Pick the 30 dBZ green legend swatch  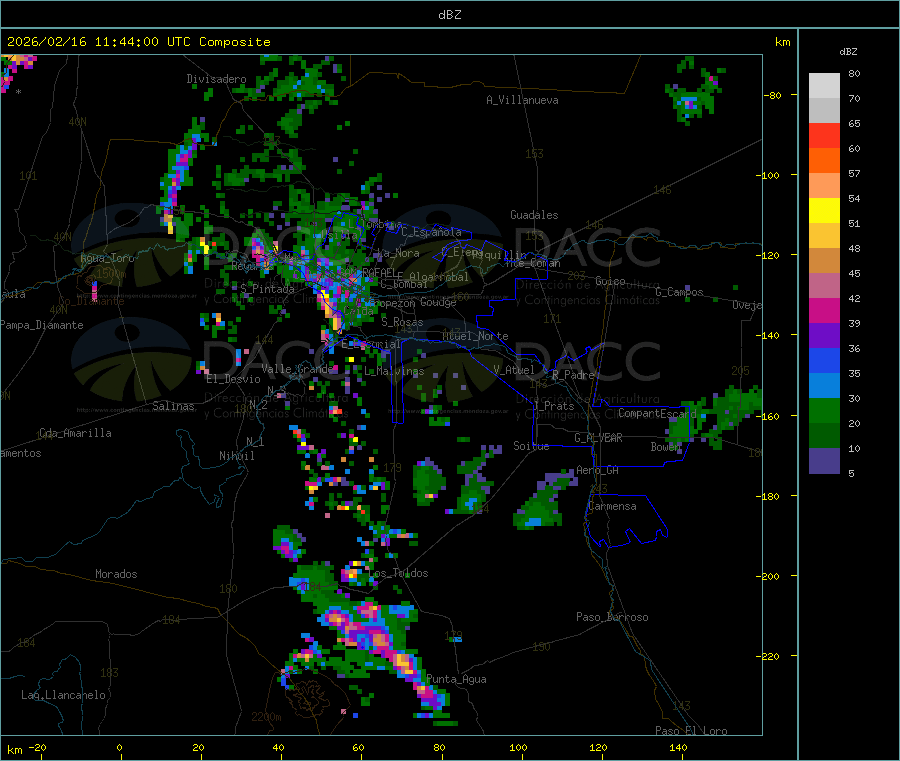(x=824, y=410)
